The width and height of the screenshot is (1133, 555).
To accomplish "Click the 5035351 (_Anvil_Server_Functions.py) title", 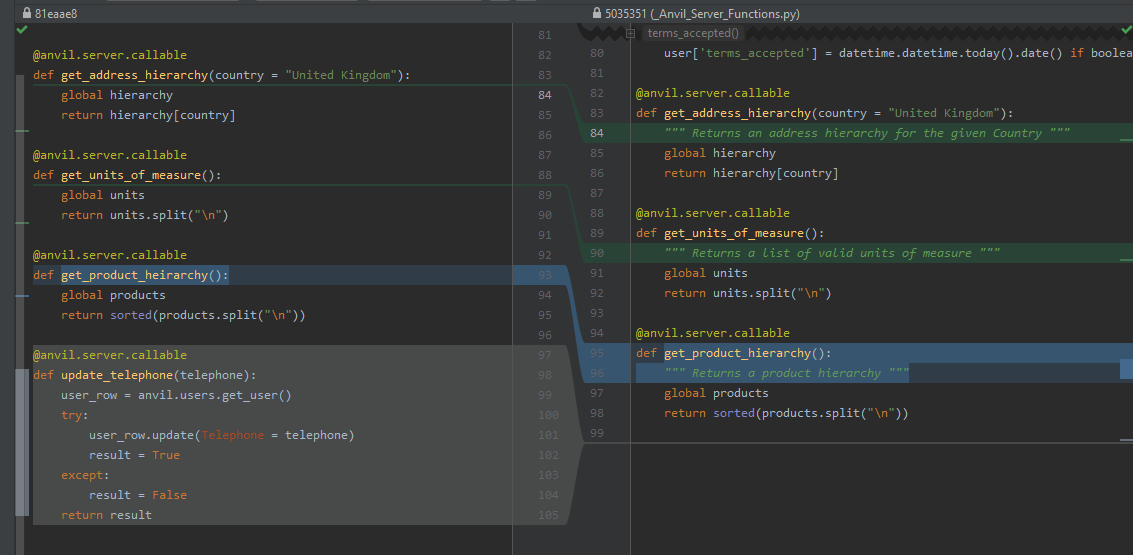I will pos(702,13).
